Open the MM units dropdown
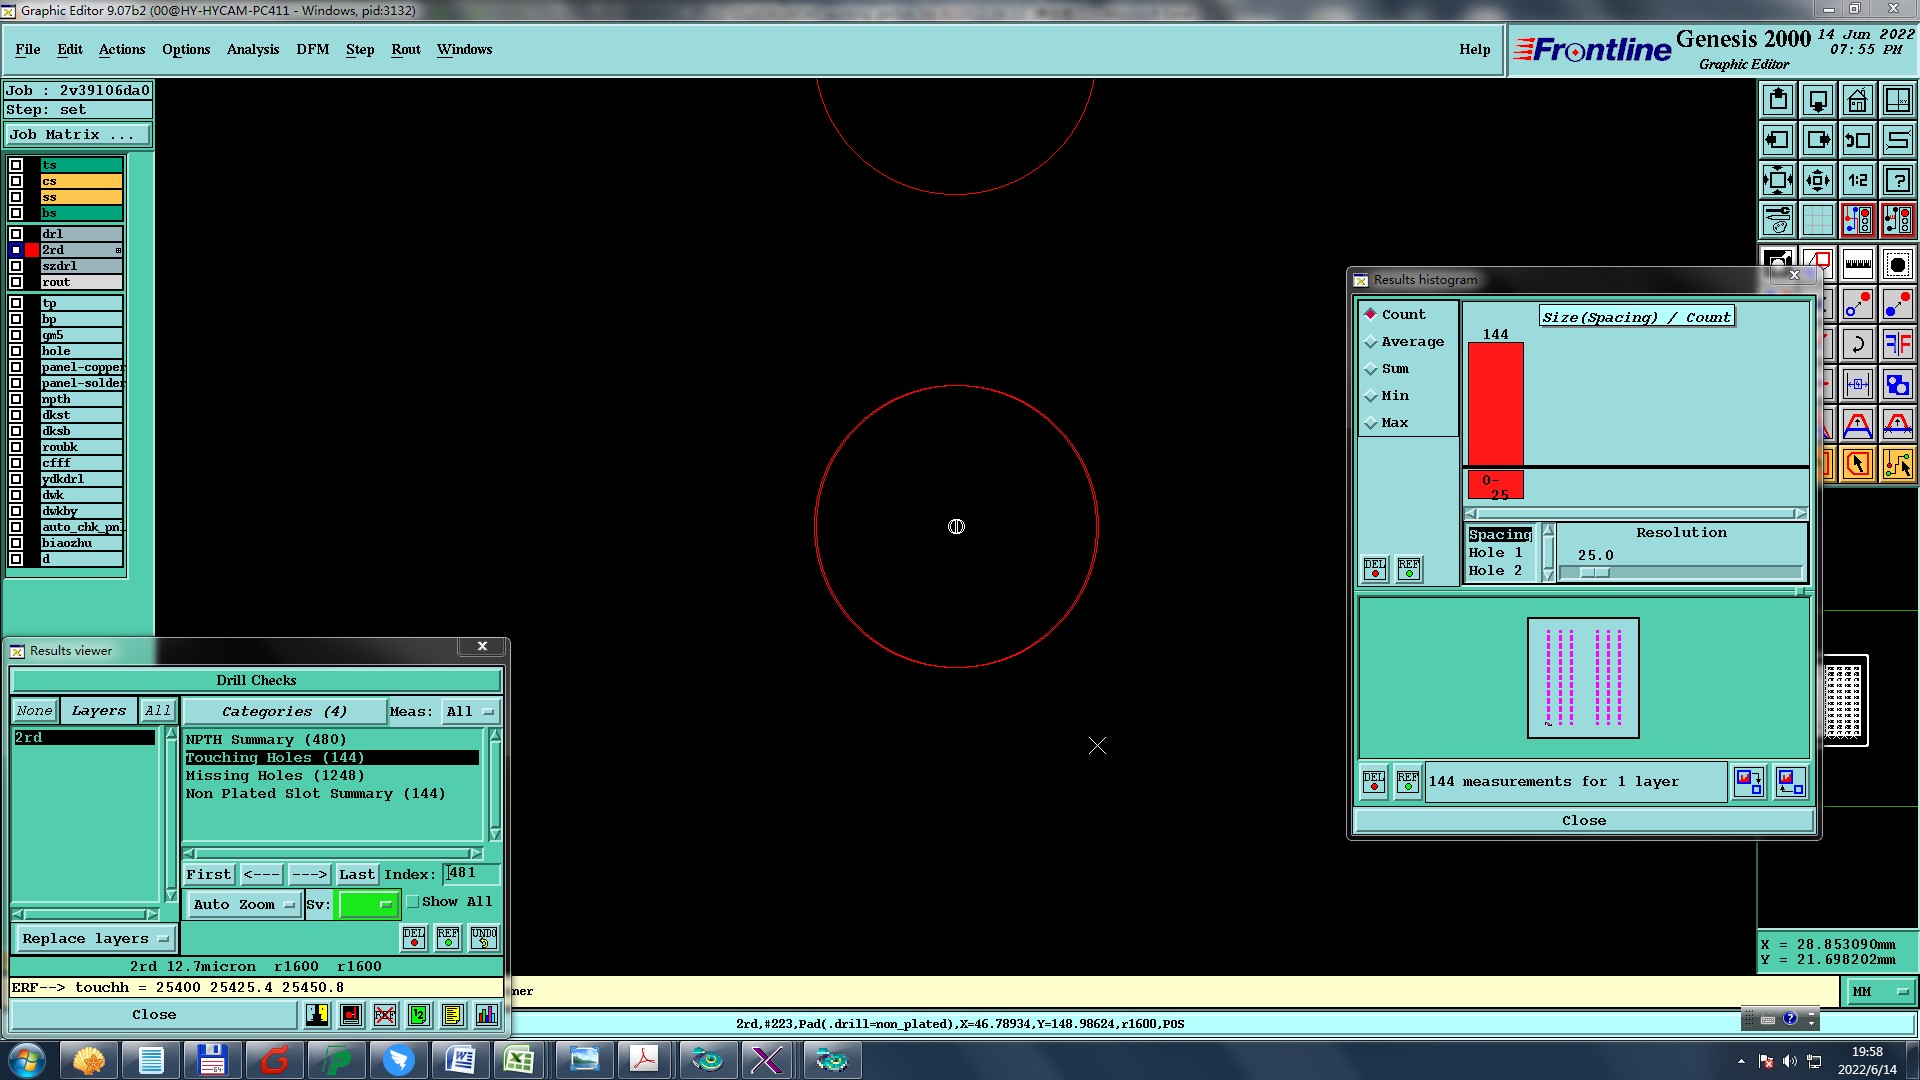This screenshot has width=1920, height=1080. tap(1879, 992)
